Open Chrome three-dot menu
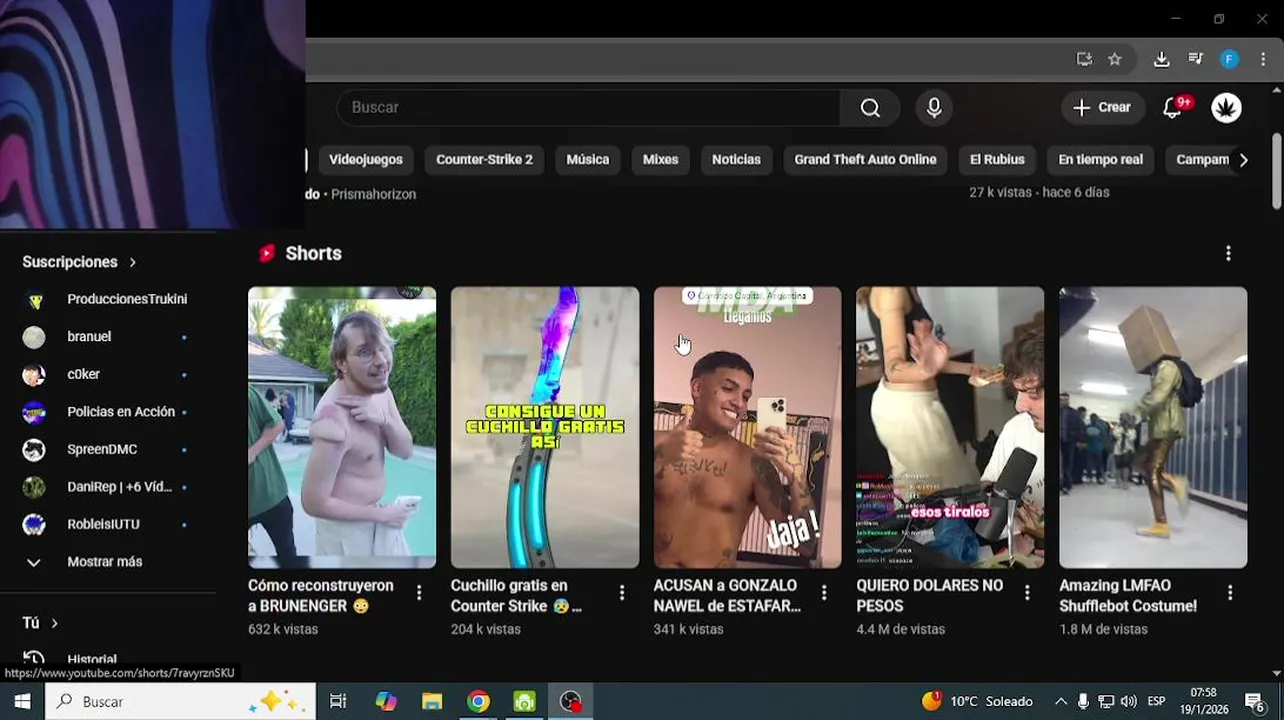Viewport: 1284px width, 720px height. point(1263,59)
